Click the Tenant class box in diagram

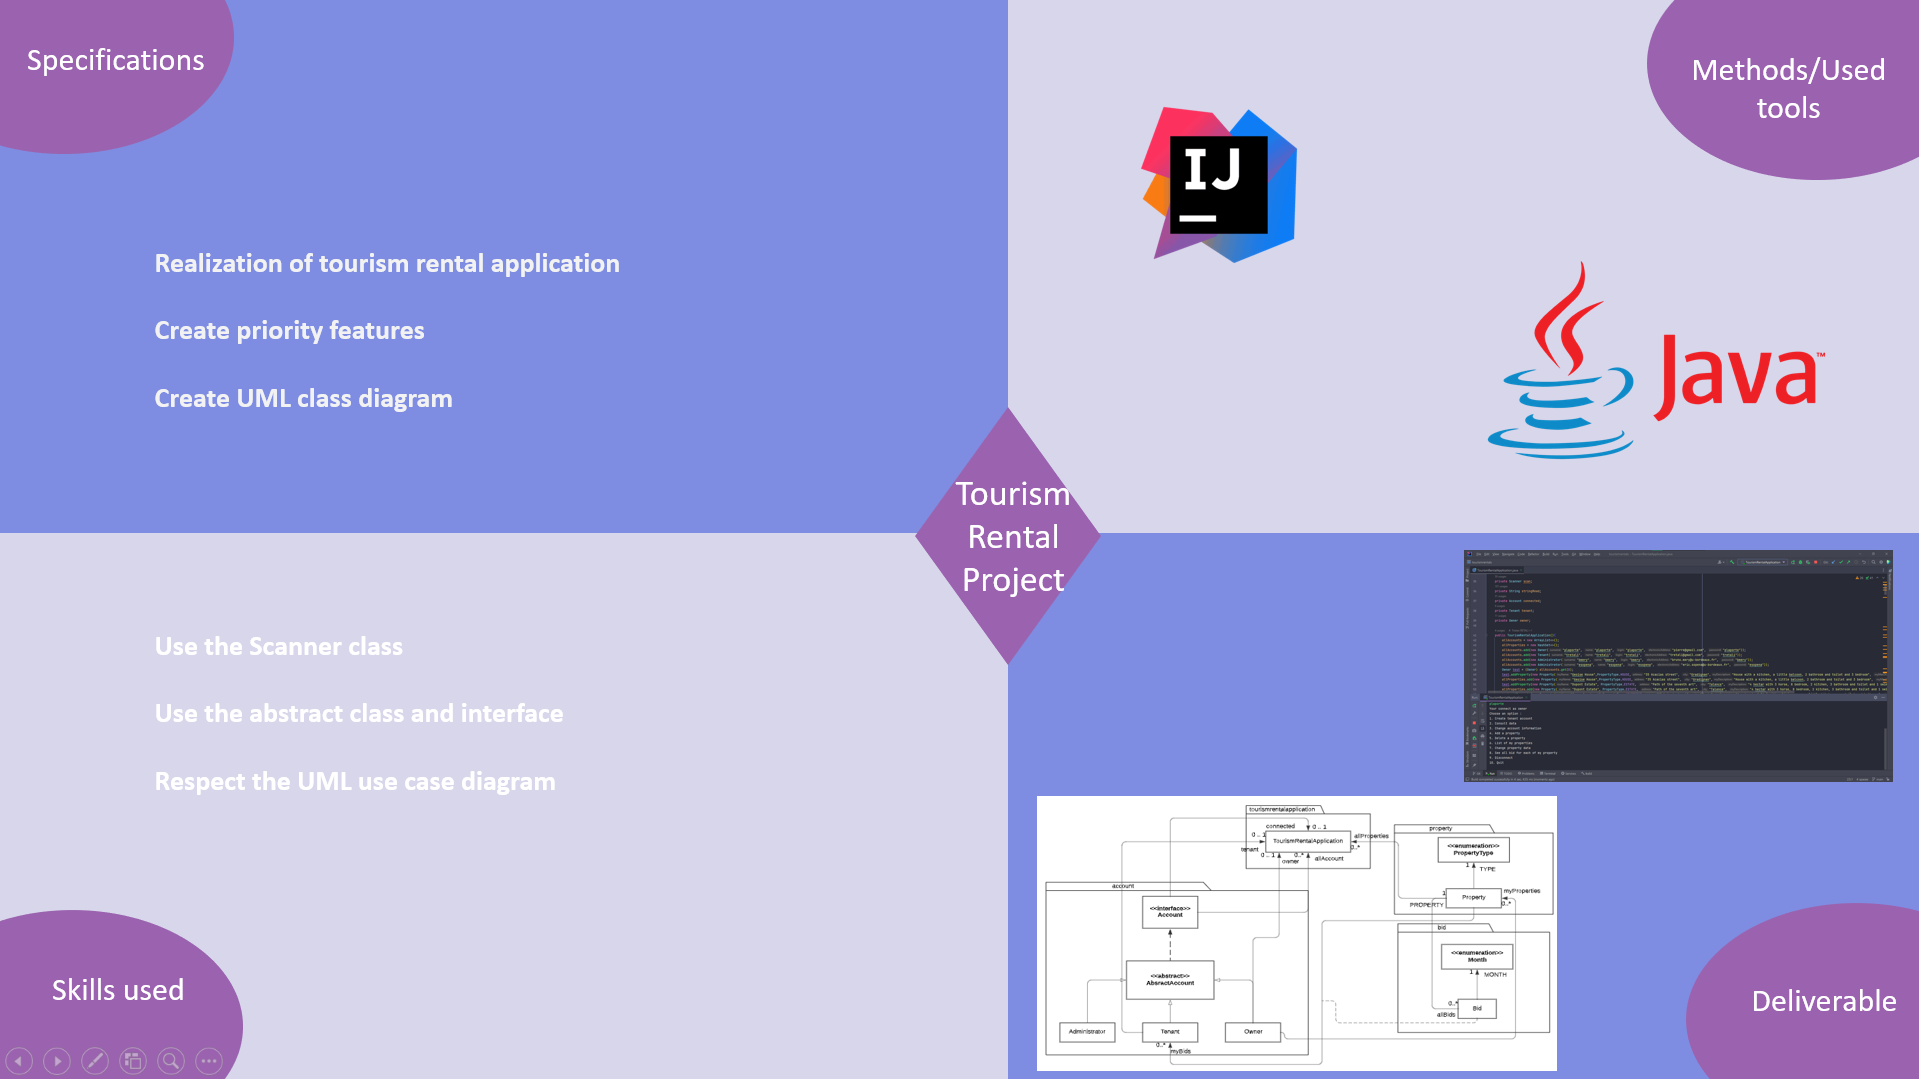(x=1170, y=1031)
